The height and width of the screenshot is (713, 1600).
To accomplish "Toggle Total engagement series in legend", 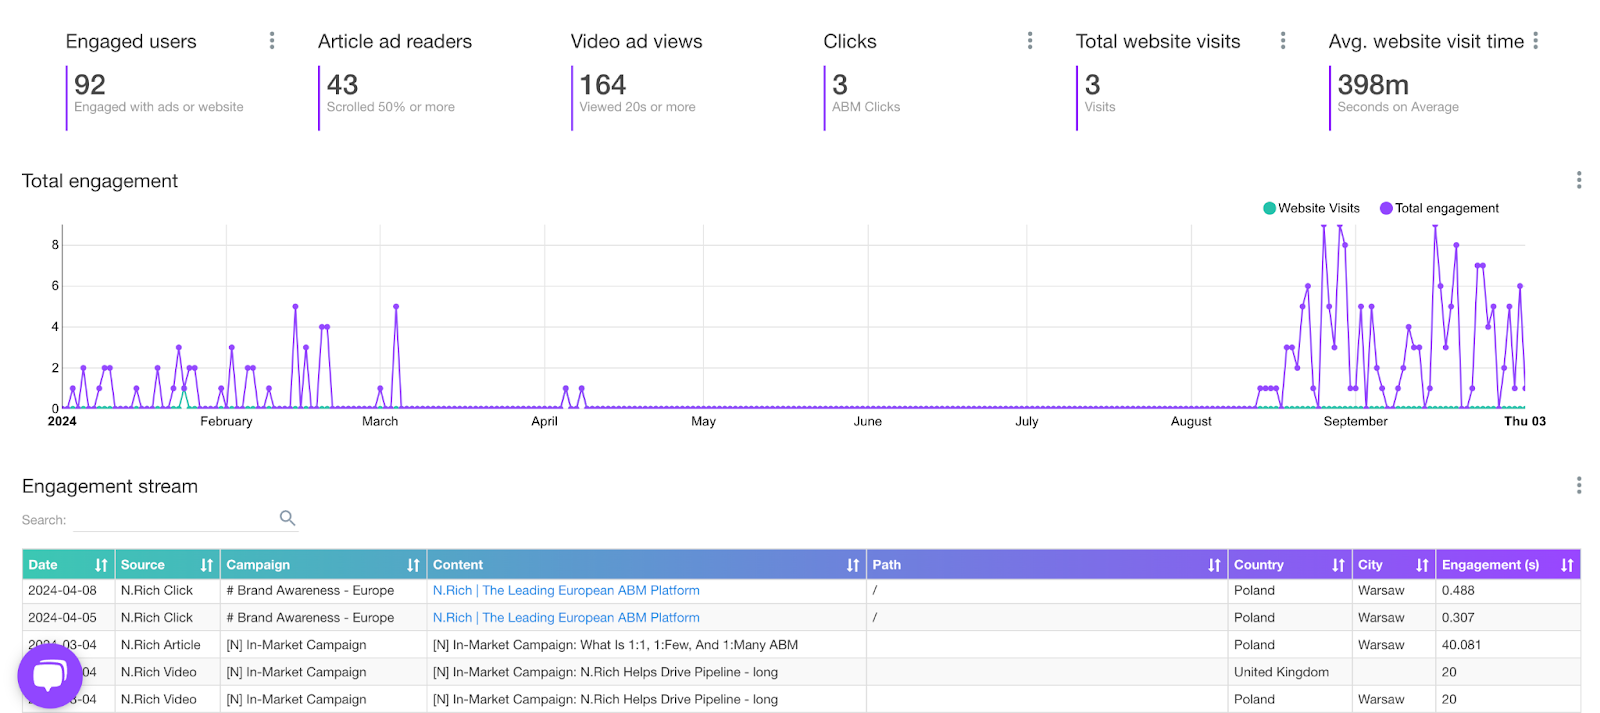I will 1446,208.
